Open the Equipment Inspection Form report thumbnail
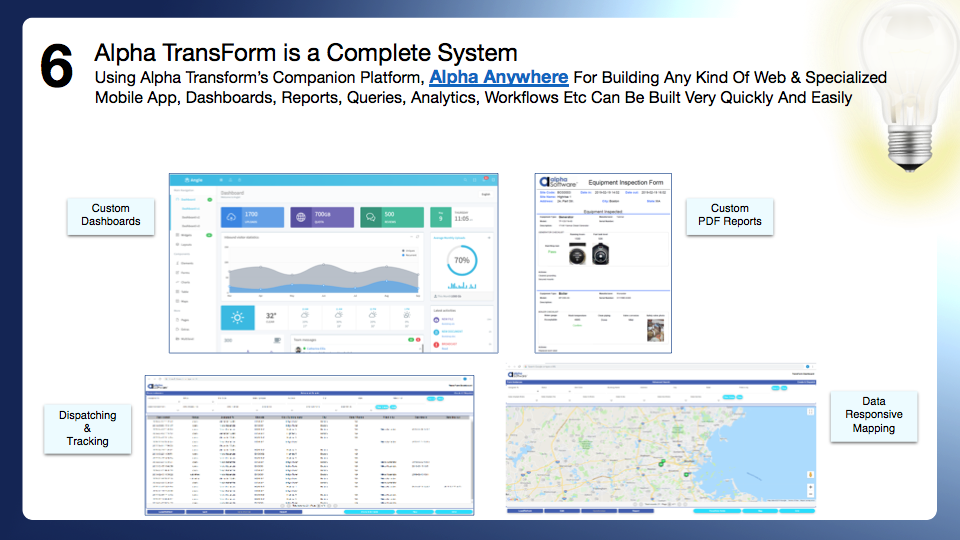This screenshot has width=960, height=540. (603, 263)
